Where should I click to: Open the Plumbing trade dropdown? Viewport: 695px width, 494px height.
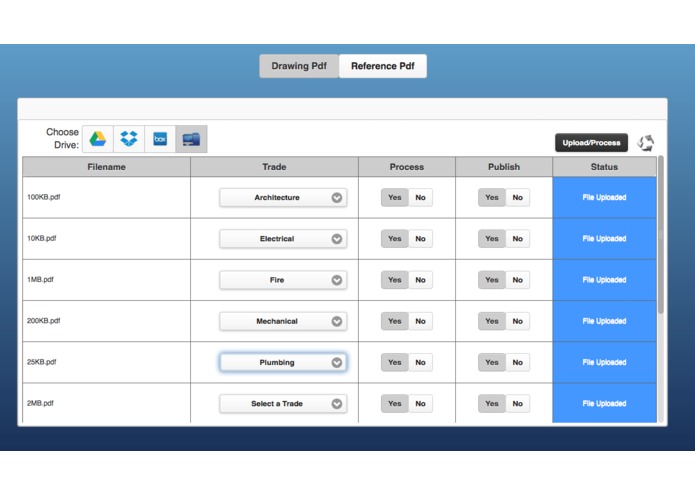click(x=283, y=362)
